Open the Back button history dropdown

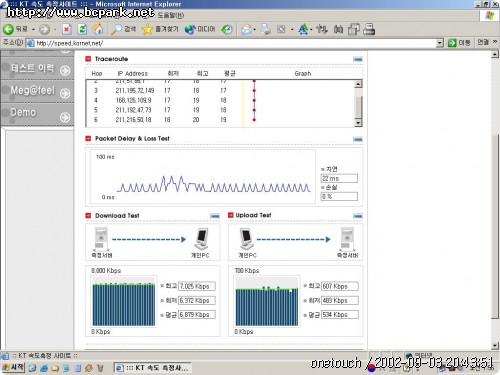coord(33,30)
